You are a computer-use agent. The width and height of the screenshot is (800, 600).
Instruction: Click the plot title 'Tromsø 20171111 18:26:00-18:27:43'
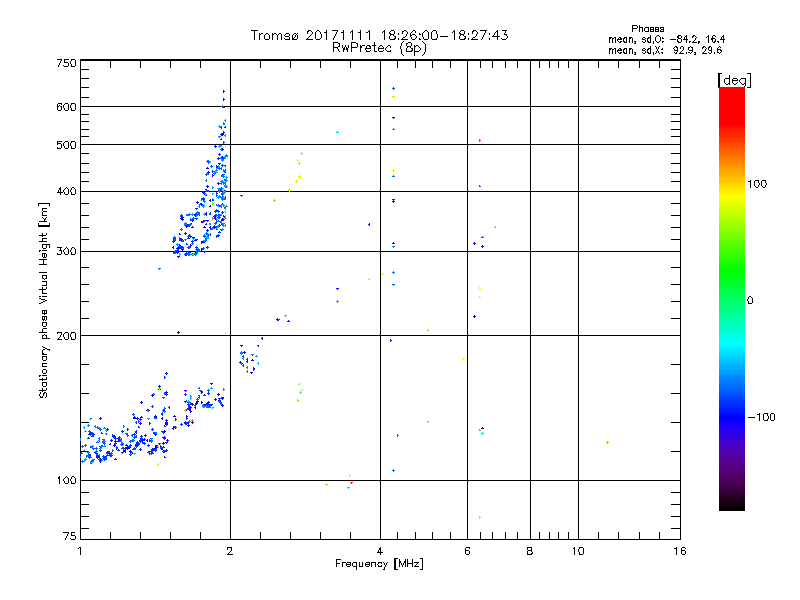point(379,35)
